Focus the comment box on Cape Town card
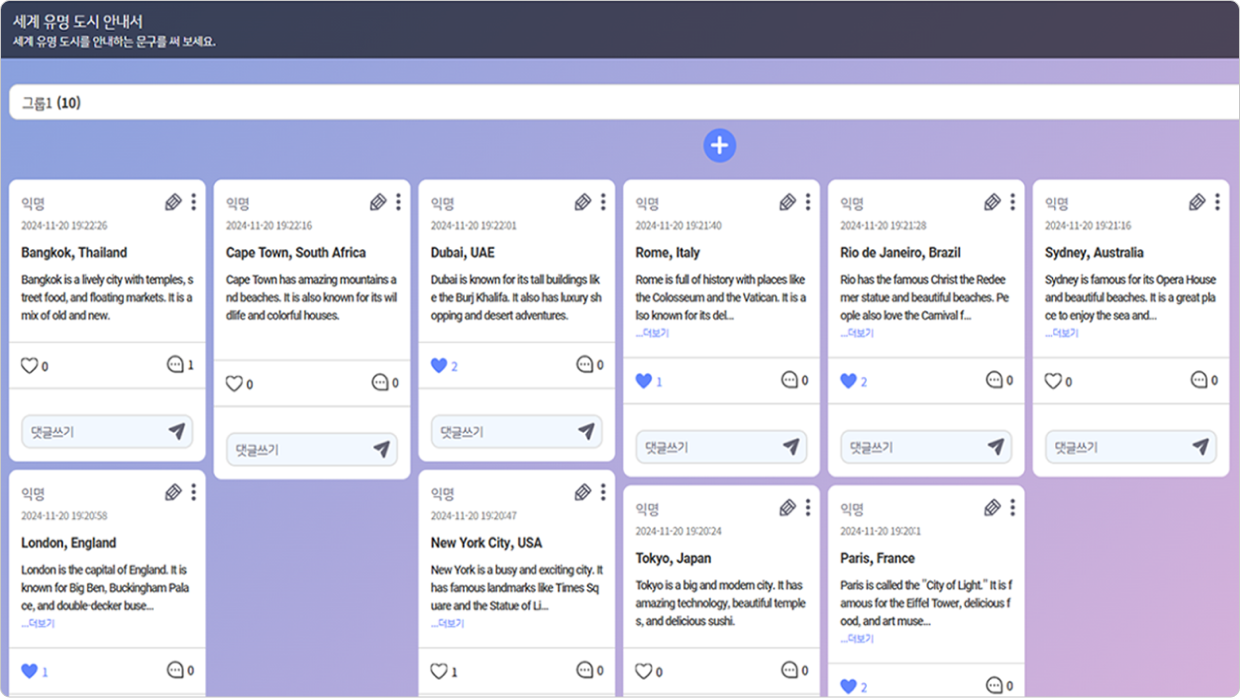The width and height of the screenshot is (1240, 698). 312,450
